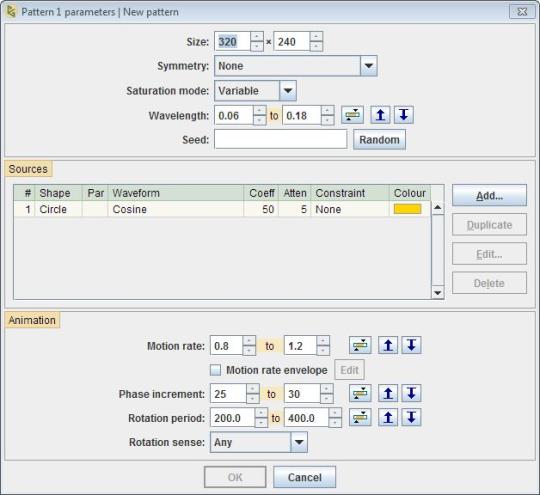Image resolution: width=540 pixels, height=495 pixels.
Task: Click the Coeff value 50 cell
Action: click(x=261, y=209)
